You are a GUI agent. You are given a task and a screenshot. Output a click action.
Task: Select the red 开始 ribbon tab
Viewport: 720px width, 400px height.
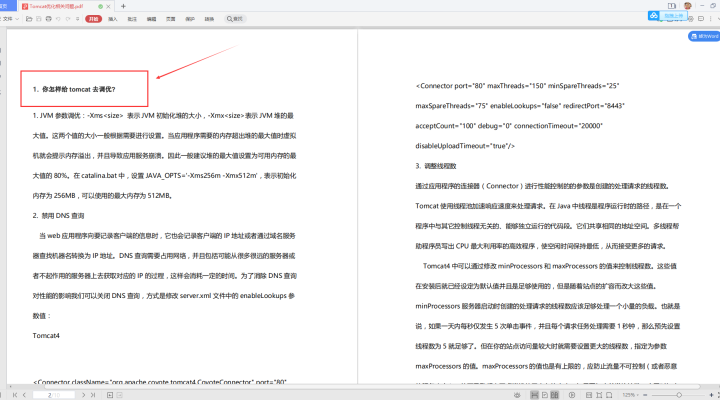93,19
